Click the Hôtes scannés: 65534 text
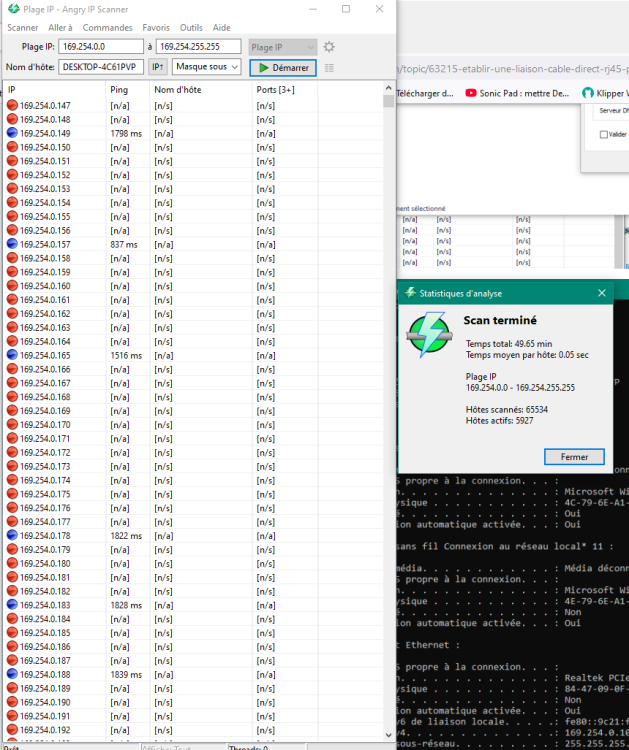The image size is (629, 750). 507,409
